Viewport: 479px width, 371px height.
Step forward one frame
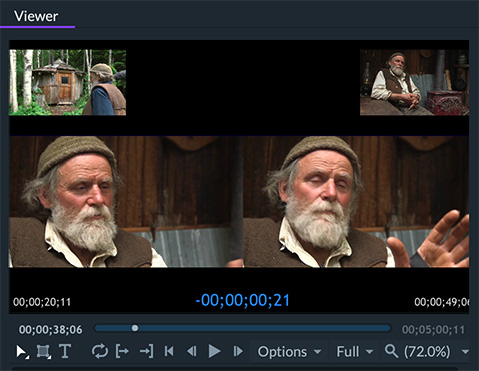click(x=238, y=351)
